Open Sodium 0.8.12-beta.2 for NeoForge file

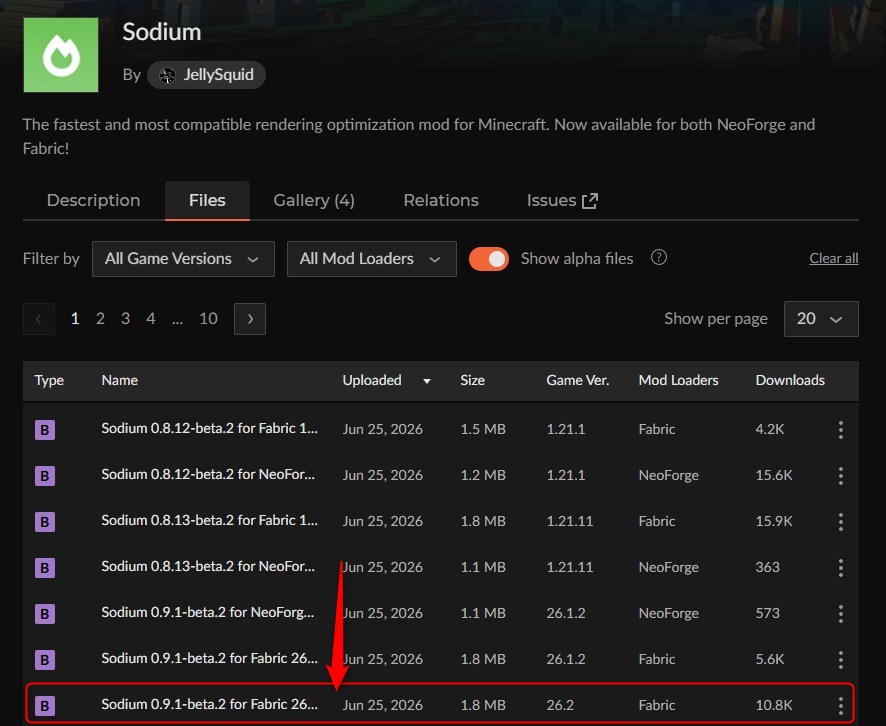[208, 475]
